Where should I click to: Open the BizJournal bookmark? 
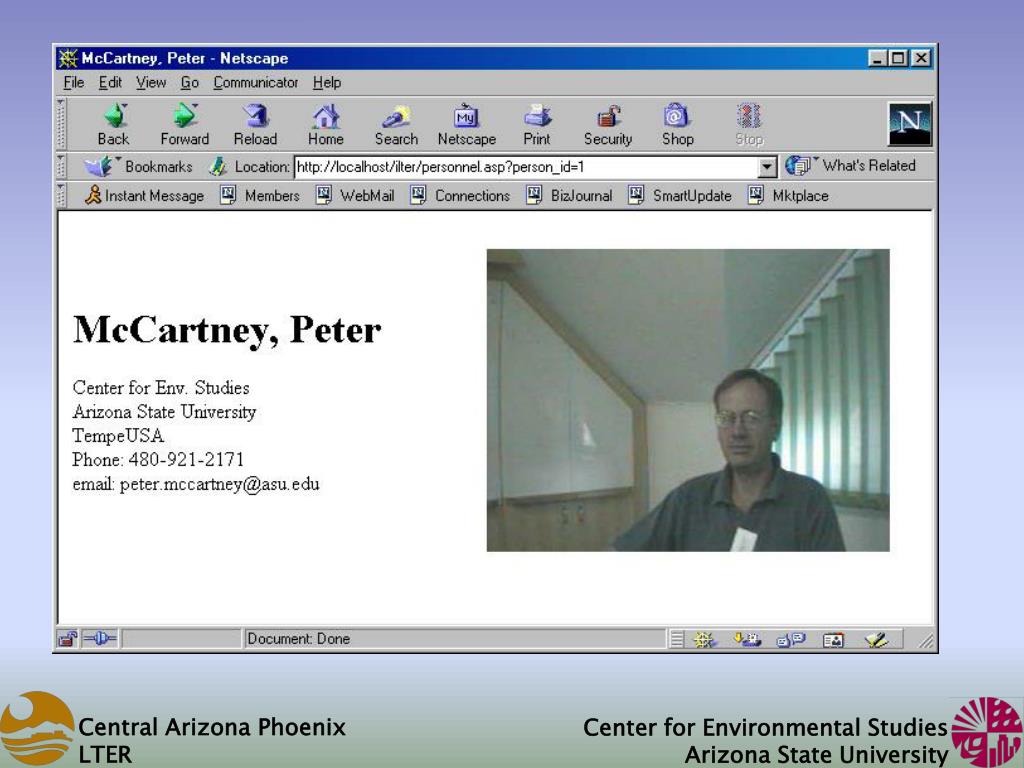point(569,195)
